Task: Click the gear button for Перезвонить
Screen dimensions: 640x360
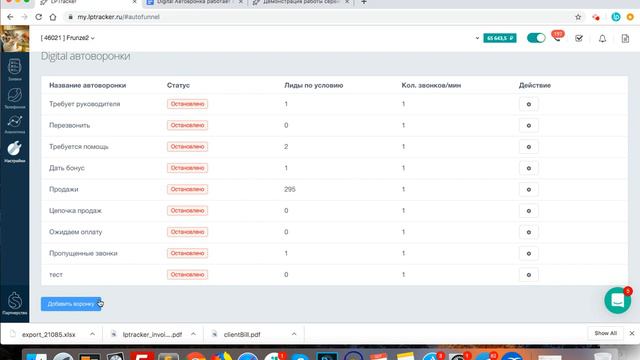Action: pyautogui.click(x=529, y=125)
